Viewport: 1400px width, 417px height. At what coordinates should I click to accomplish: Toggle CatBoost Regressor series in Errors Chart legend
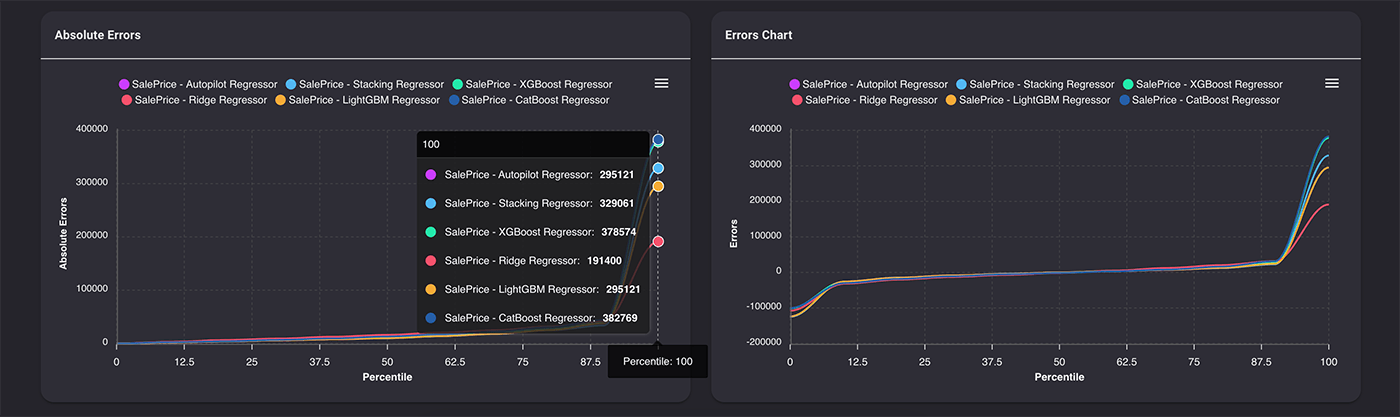tap(1198, 100)
